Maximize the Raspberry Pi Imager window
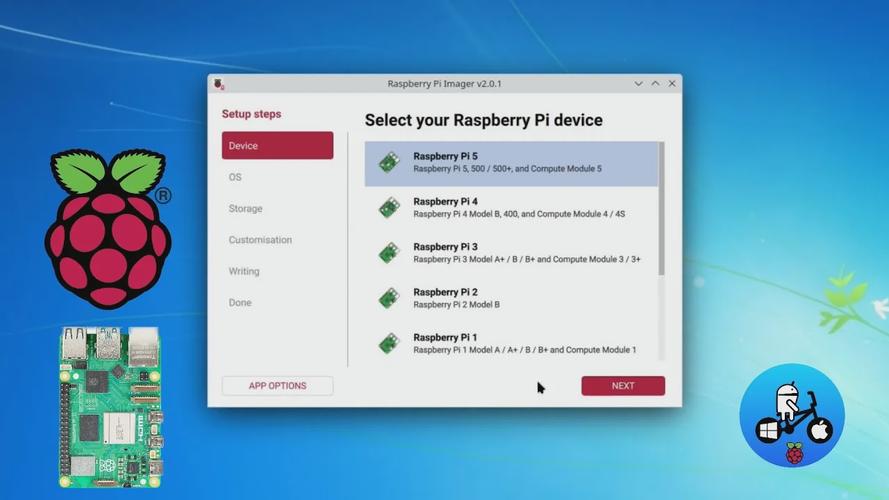Image resolution: width=889 pixels, height=500 pixels. click(x=655, y=83)
